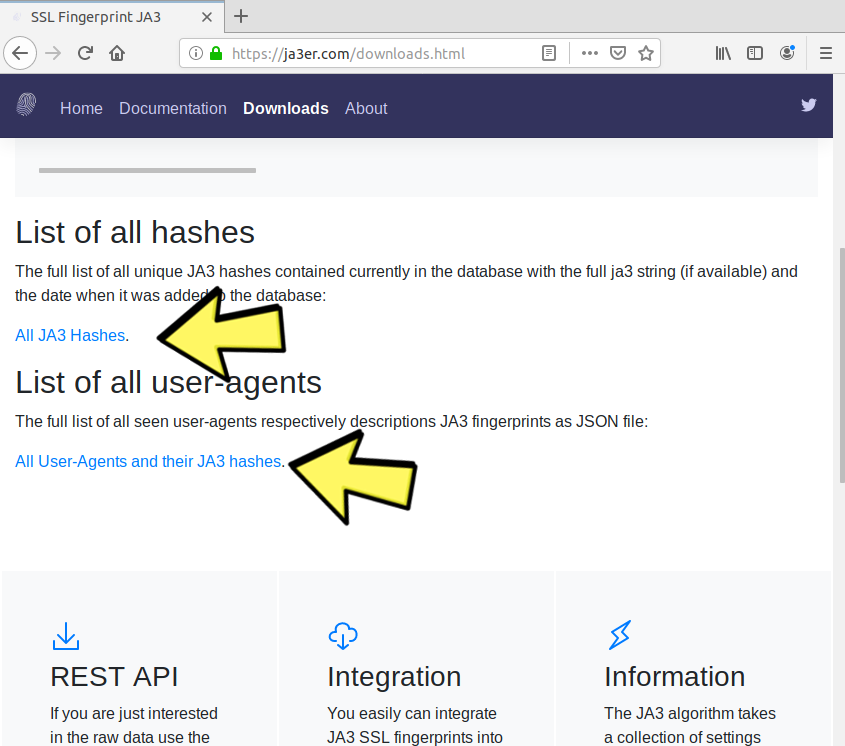Viewport: 845px width, 746px height.
Task: Open the Documentation page
Action: coord(173,108)
